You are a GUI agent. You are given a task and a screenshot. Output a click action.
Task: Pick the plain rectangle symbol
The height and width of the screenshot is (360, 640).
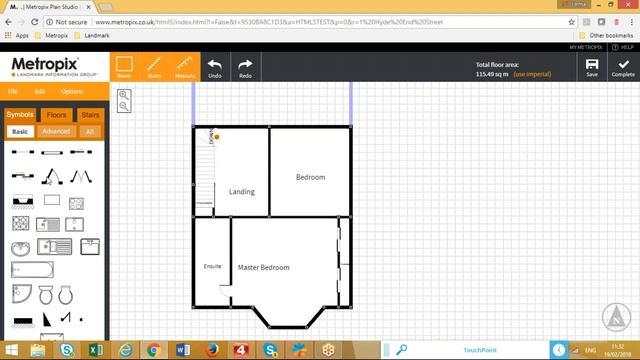52,200
